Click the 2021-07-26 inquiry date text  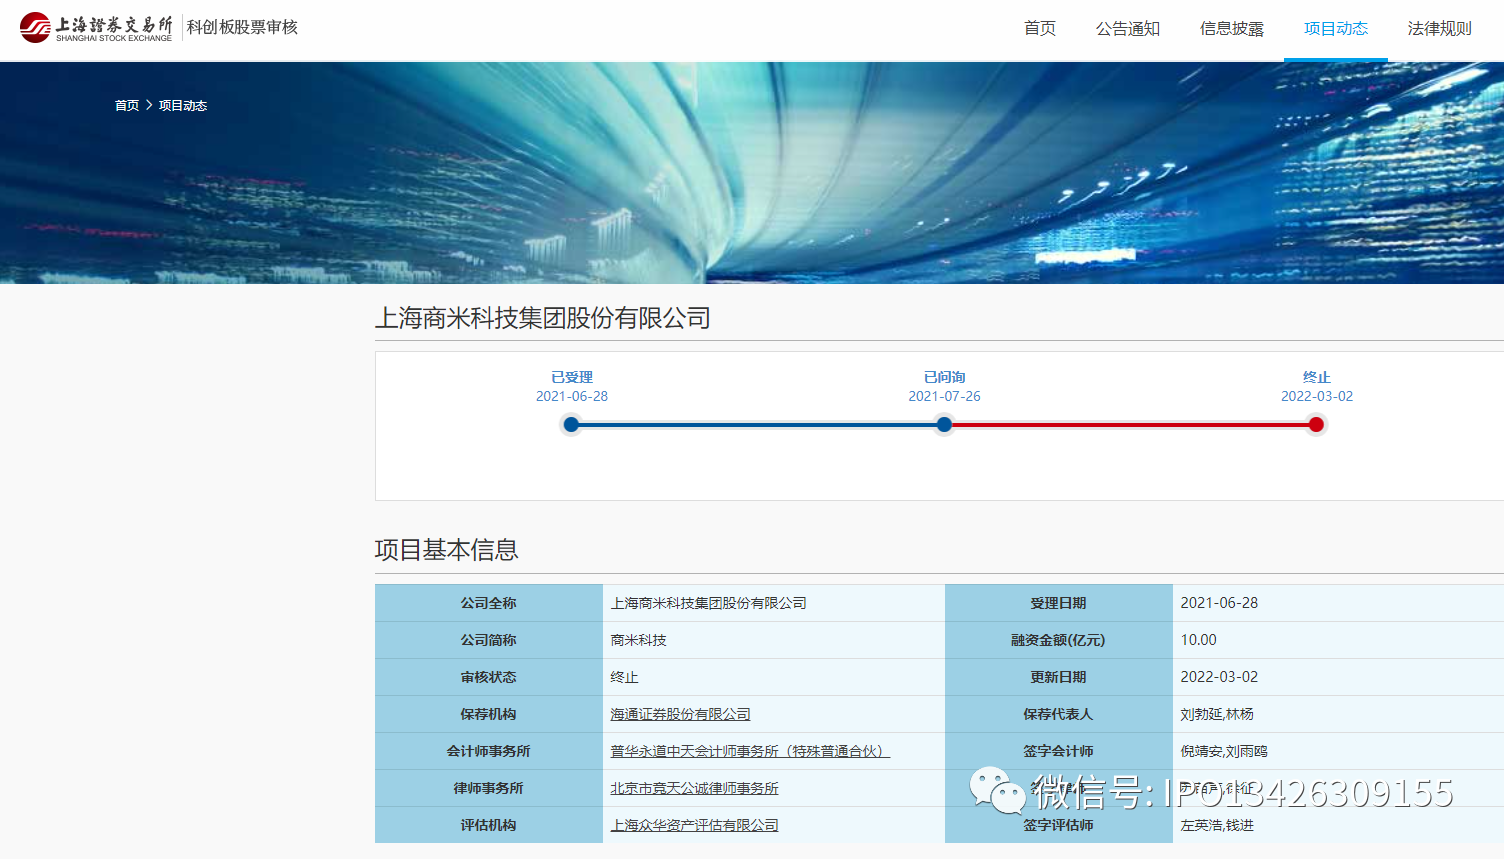[x=944, y=396]
